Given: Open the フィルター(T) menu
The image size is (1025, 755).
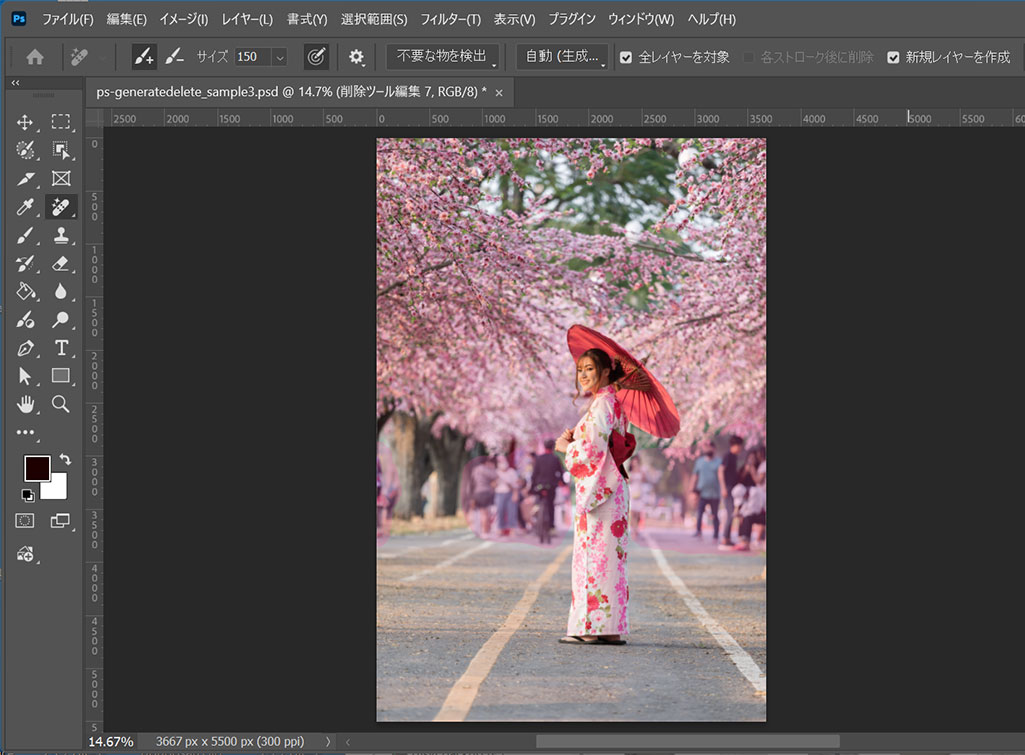Looking at the screenshot, I should [450, 20].
